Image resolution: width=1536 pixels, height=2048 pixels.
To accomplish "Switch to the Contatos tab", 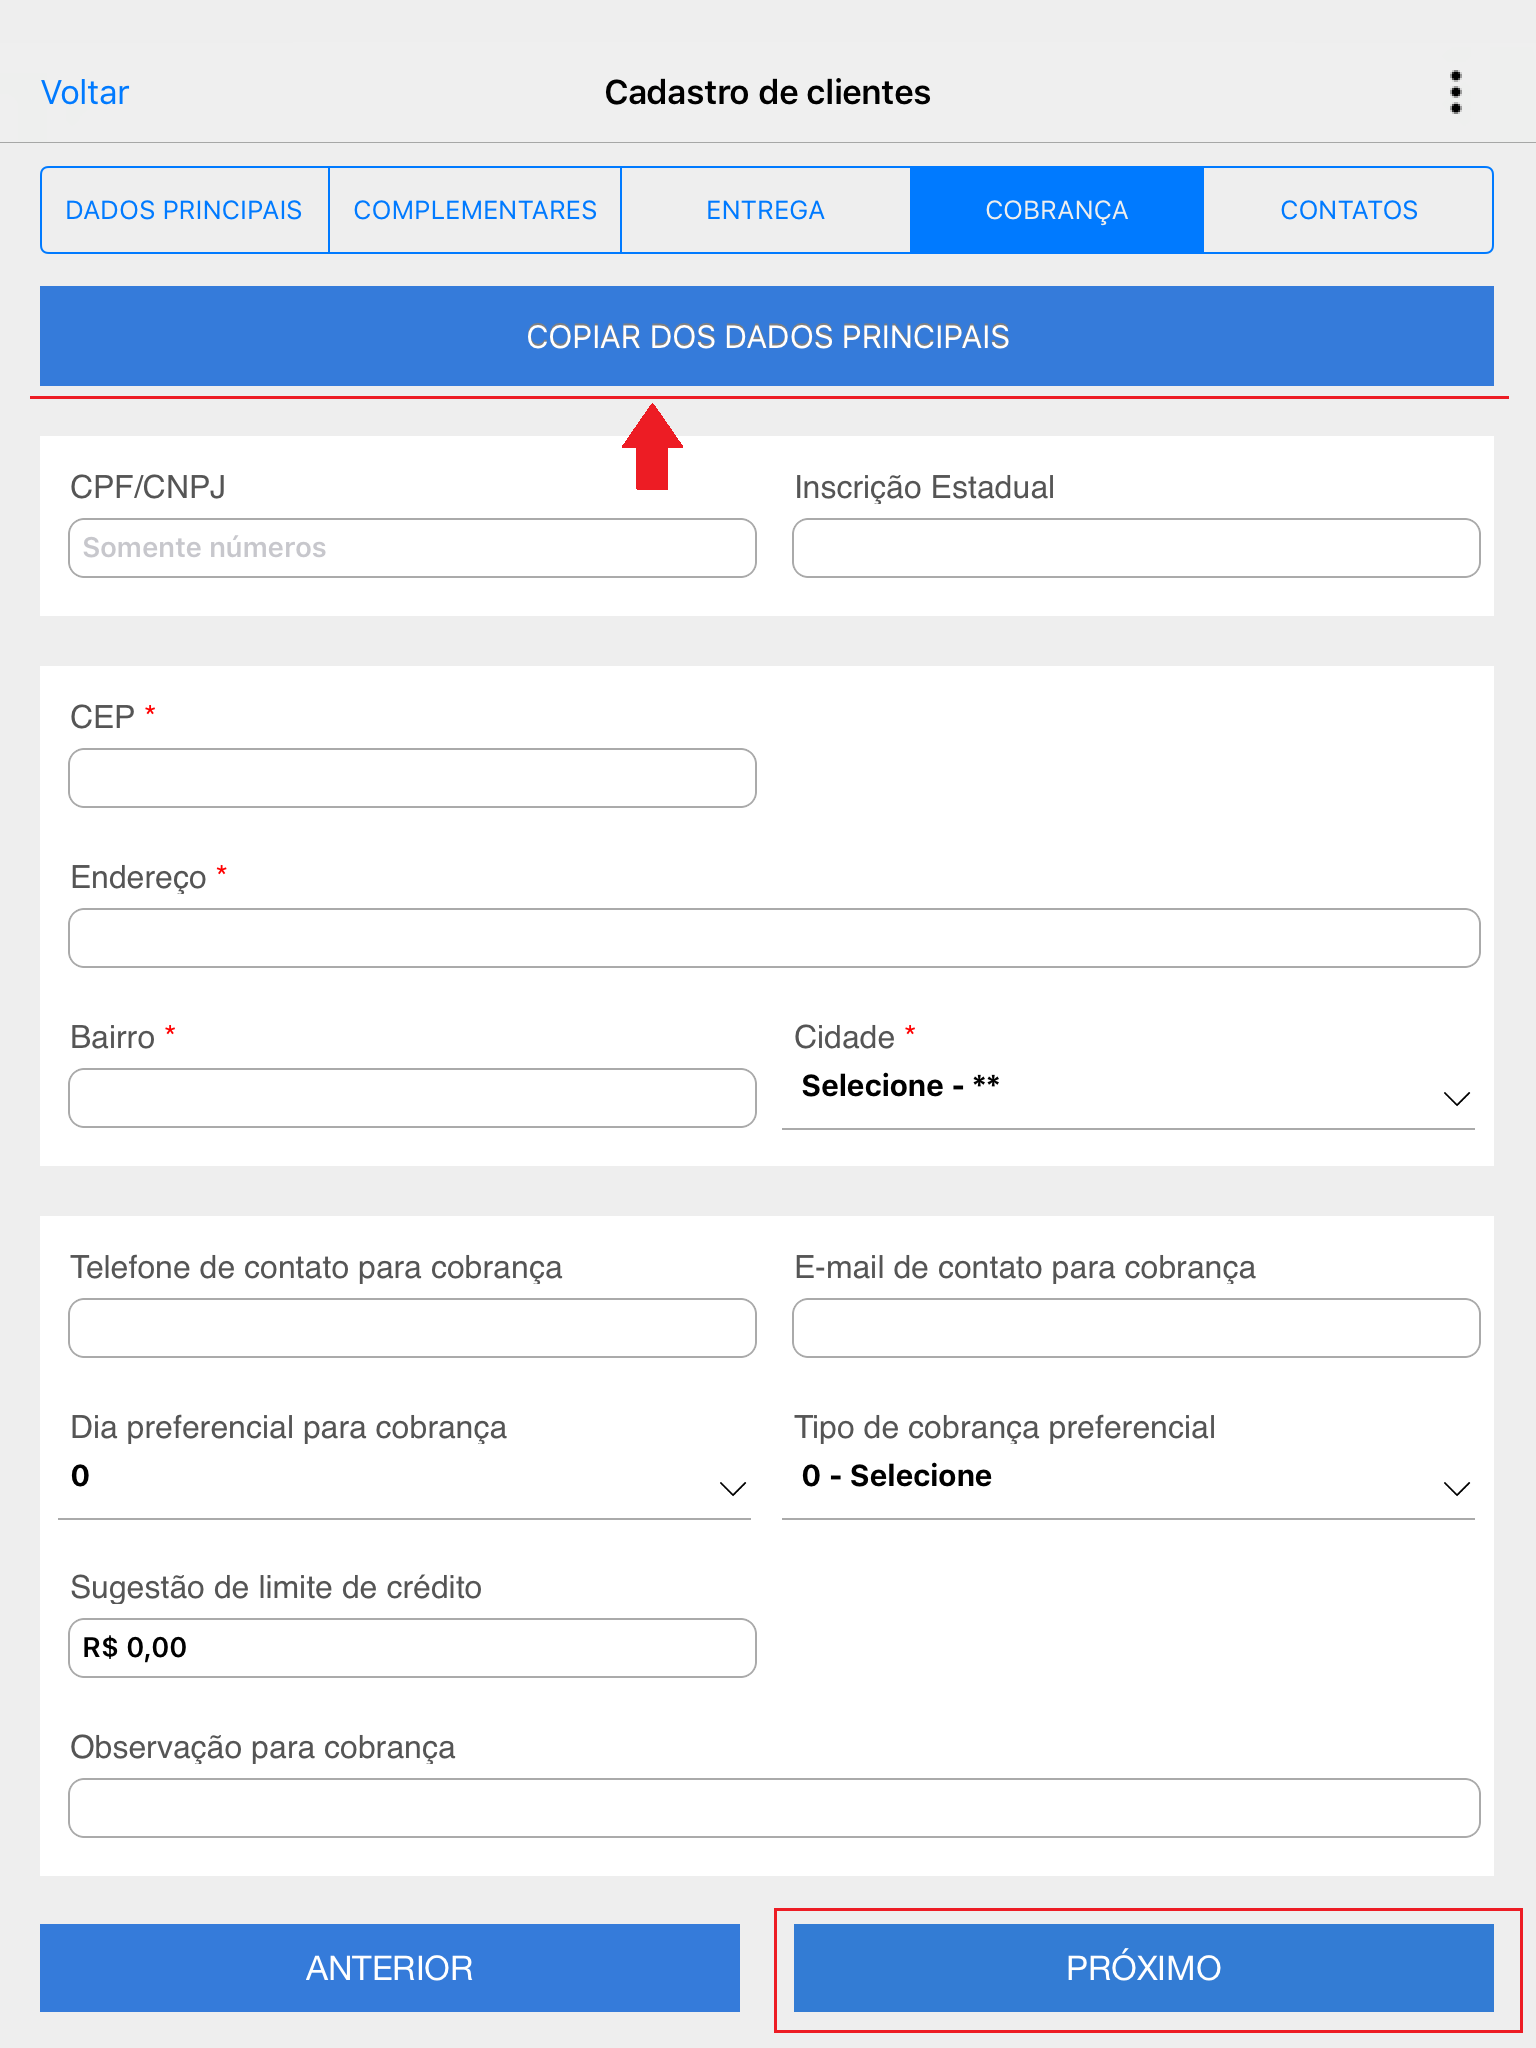I will coord(1348,210).
